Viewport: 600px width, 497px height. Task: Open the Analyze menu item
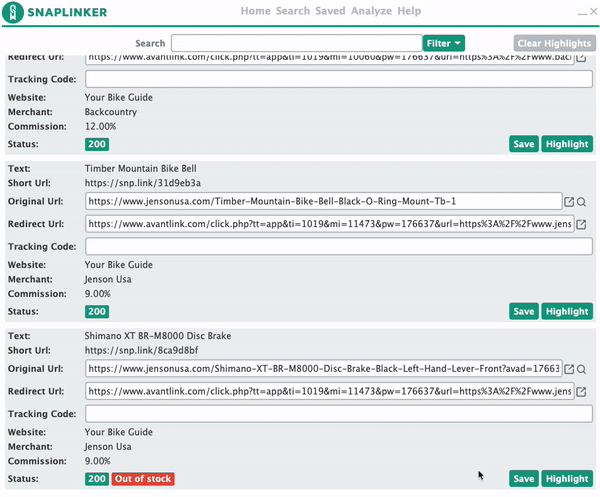point(371,11)
